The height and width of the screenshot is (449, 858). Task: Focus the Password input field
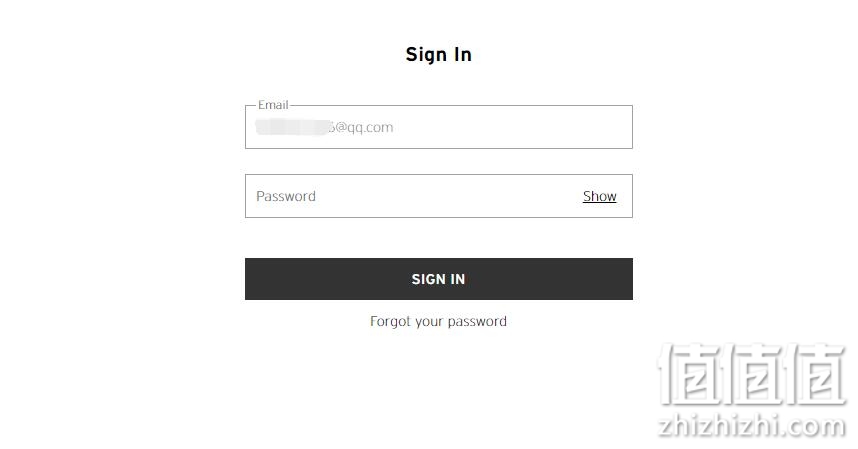pyautogui.click(x=438, y=196)
